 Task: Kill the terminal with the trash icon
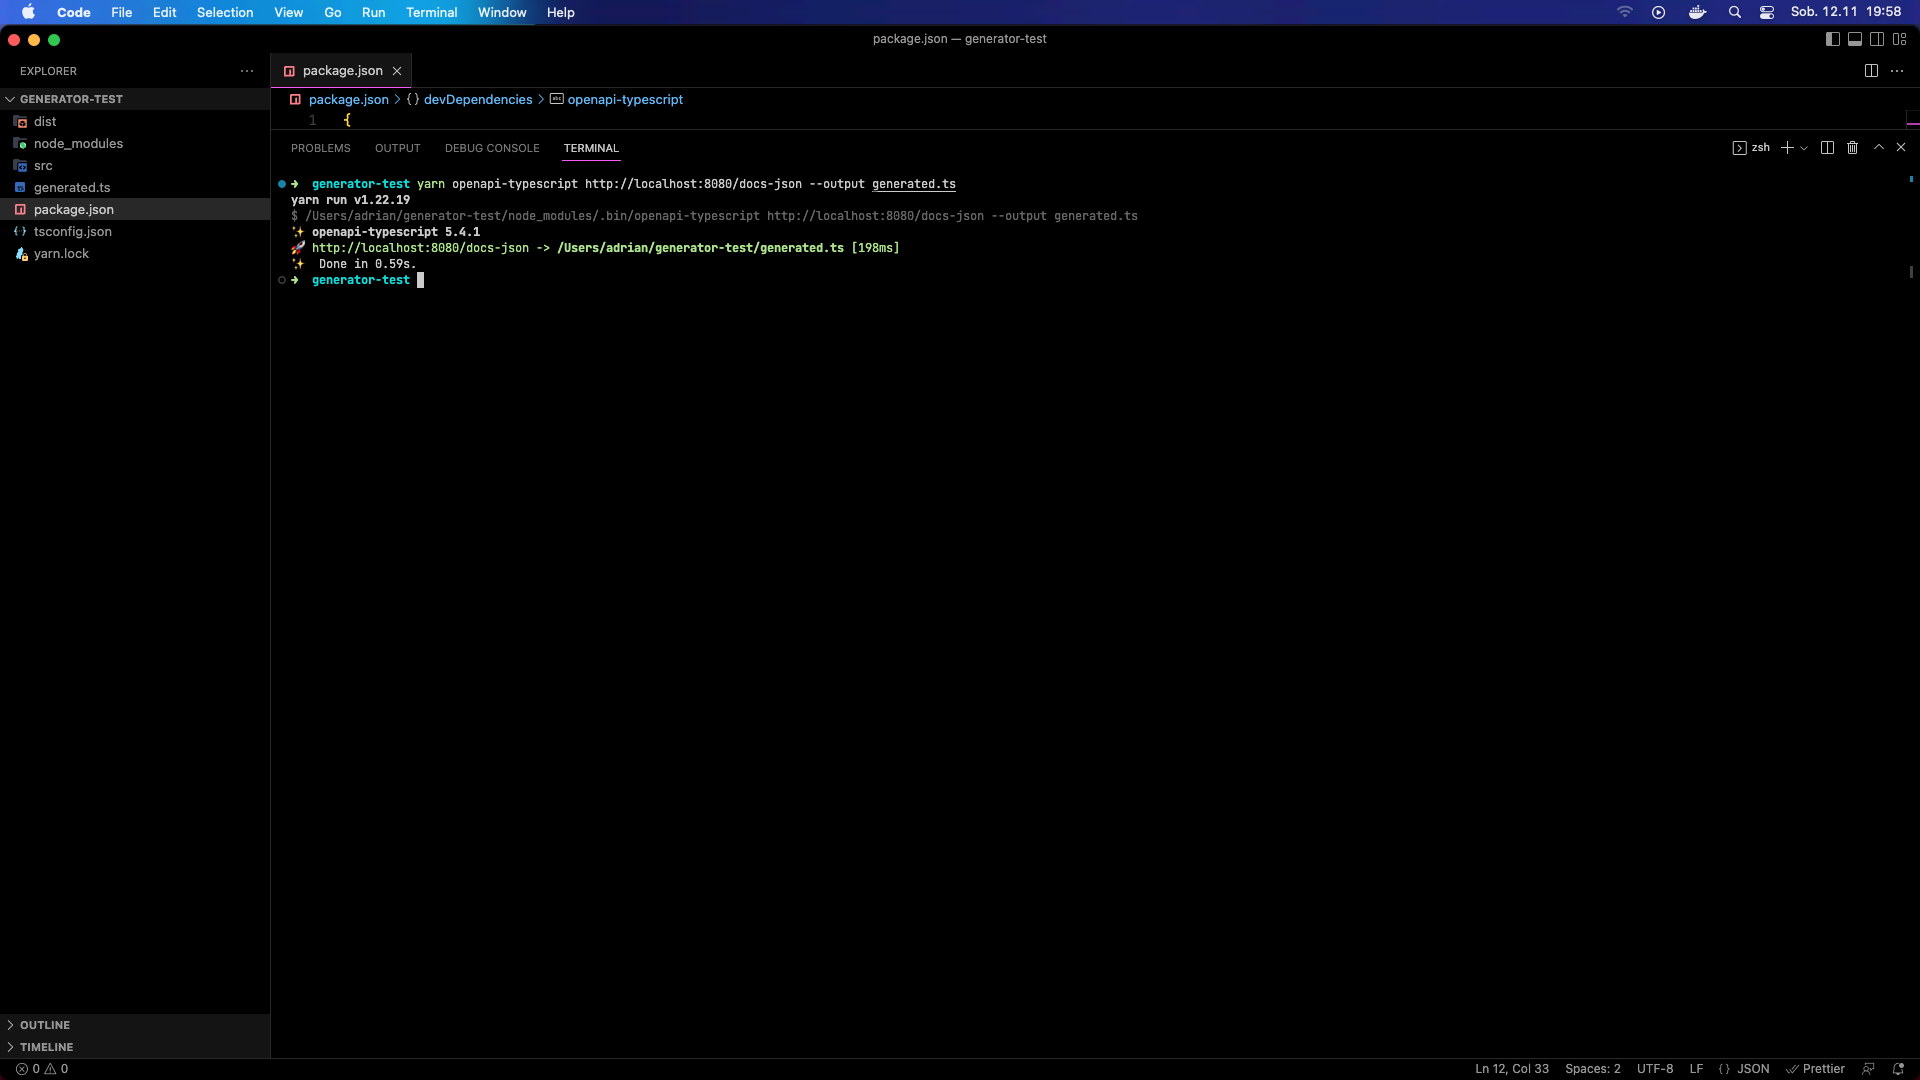(1851, 147)
